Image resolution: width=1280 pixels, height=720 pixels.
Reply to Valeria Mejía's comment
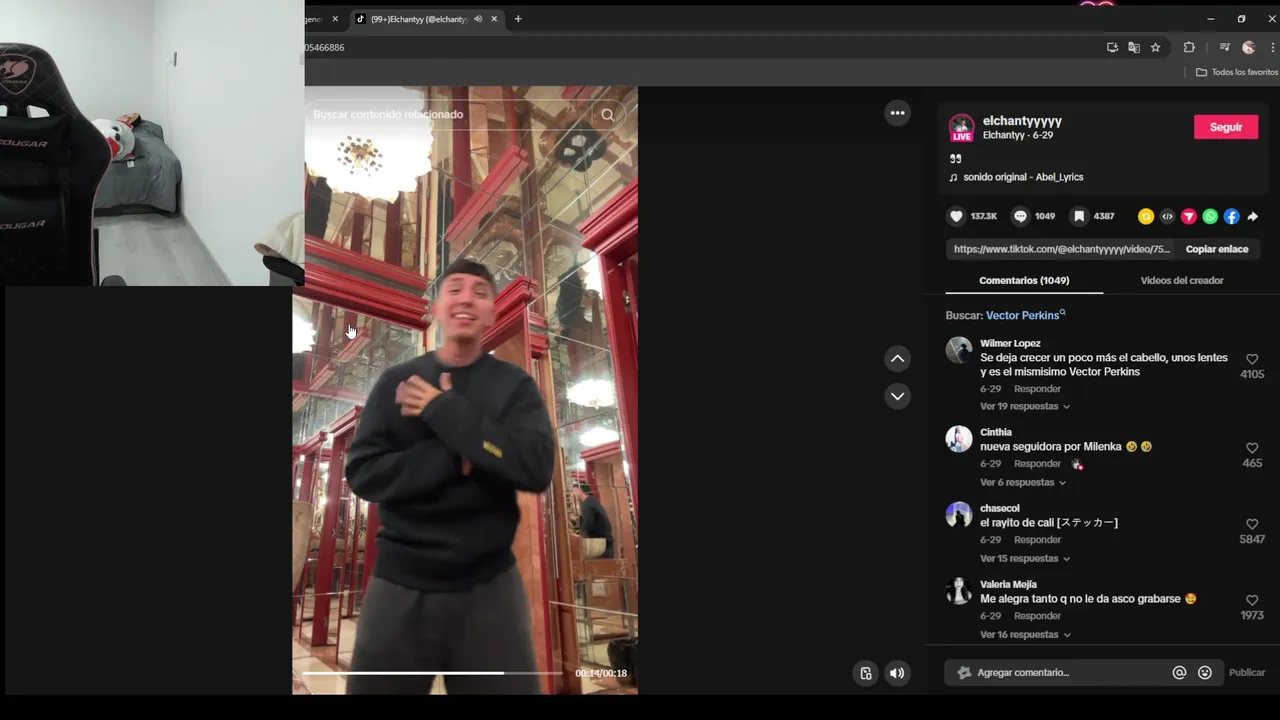[1037, 616]
